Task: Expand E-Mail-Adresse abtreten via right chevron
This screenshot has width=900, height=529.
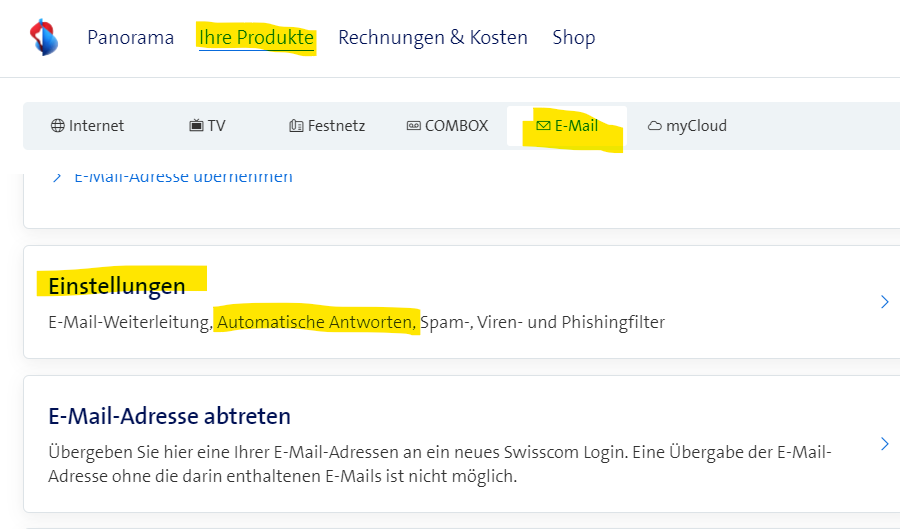Action: (884, 444)
